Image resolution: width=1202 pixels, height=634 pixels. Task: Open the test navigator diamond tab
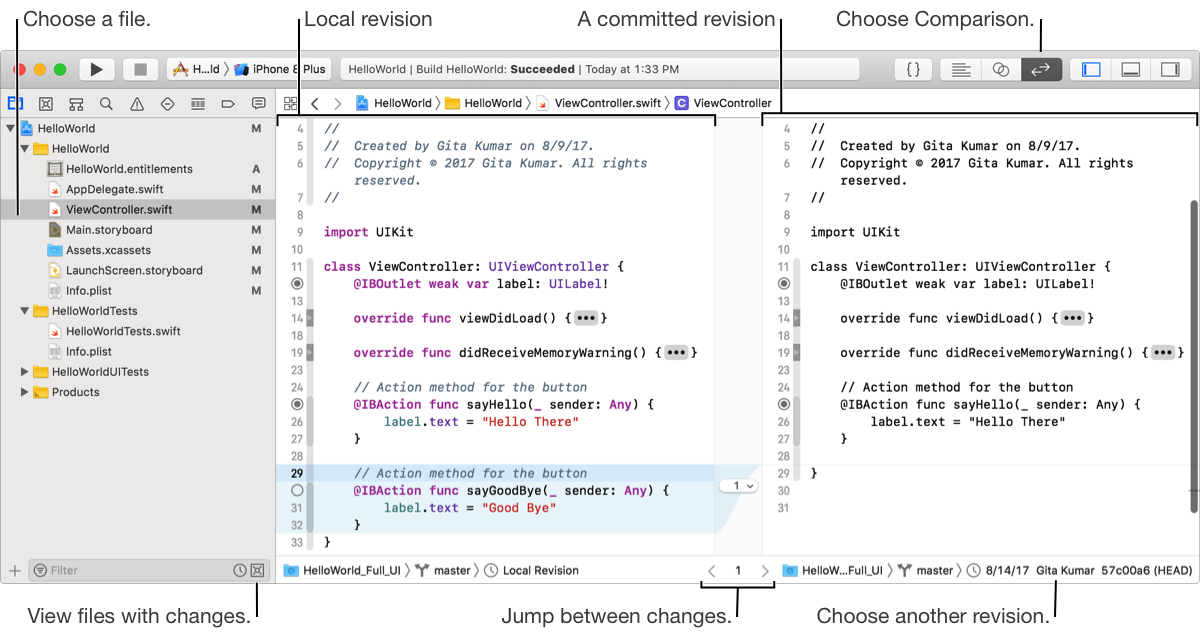(167, 103)
